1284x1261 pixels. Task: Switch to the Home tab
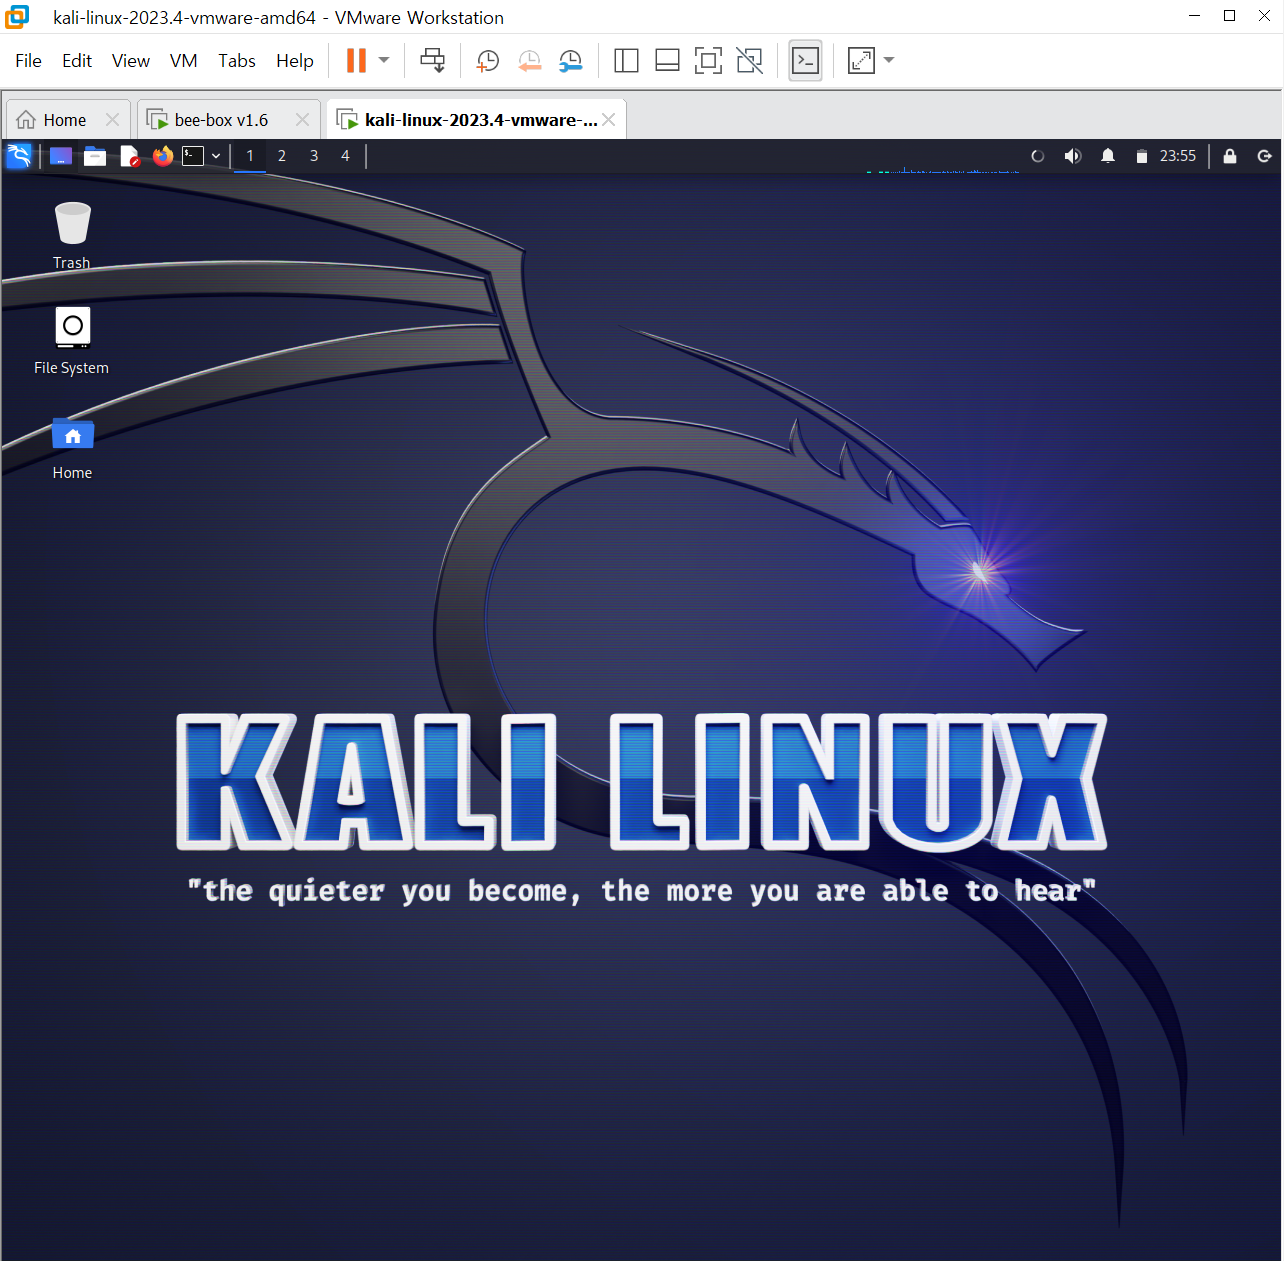pos(66,120)
